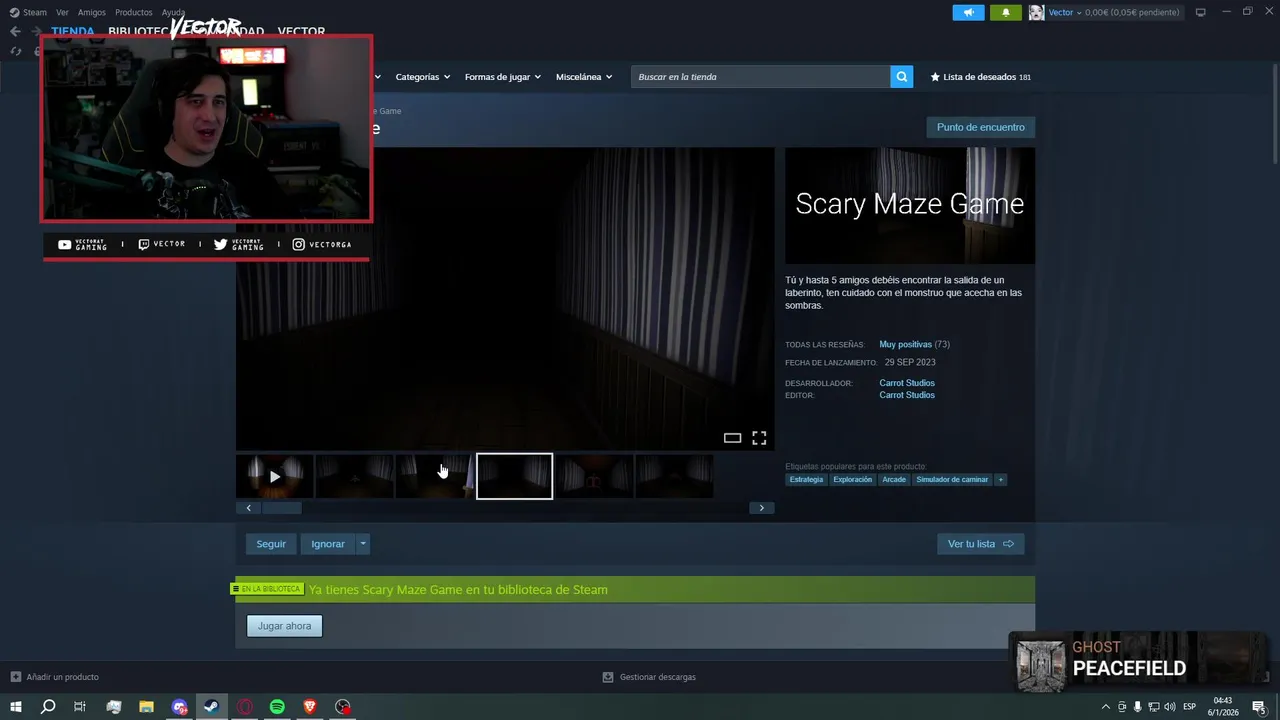The width and height of the screenshot is (1280, 720).
Task: Go back with the navigation arrow
Action: click(x=15, y=31)
